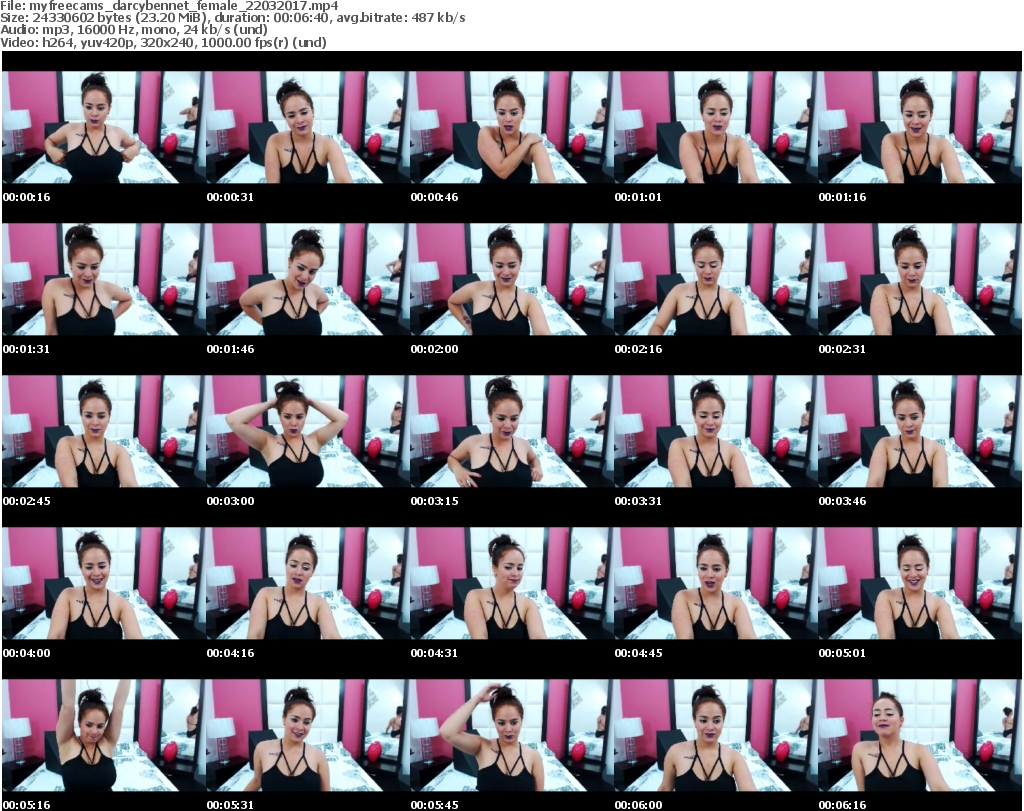Click the thumbnail frame at 00:03:15
The image size is (1024, 811).
tap(511, 432)
